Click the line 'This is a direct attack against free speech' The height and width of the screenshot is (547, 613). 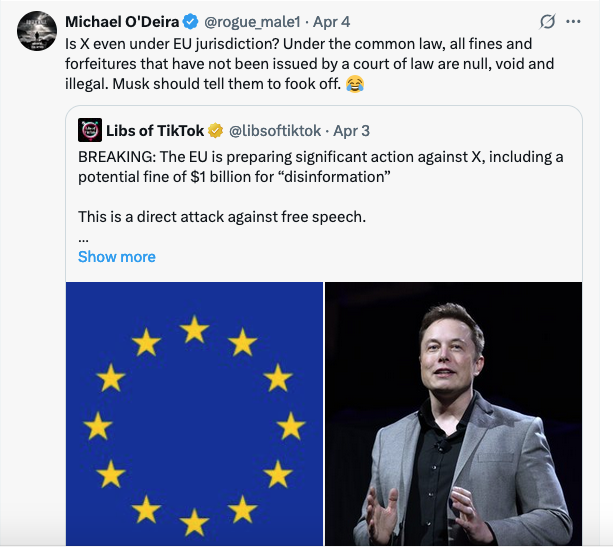223,215
